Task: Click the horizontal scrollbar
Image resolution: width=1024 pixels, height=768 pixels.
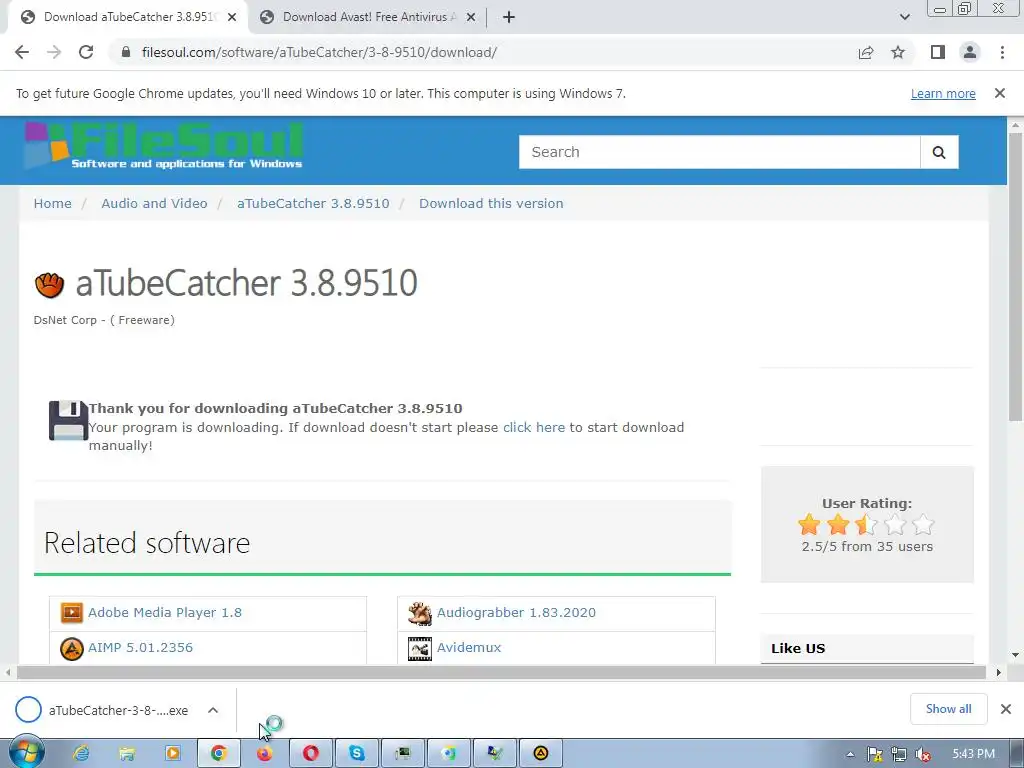Action: pyautogui.click(x=502, y=672)
